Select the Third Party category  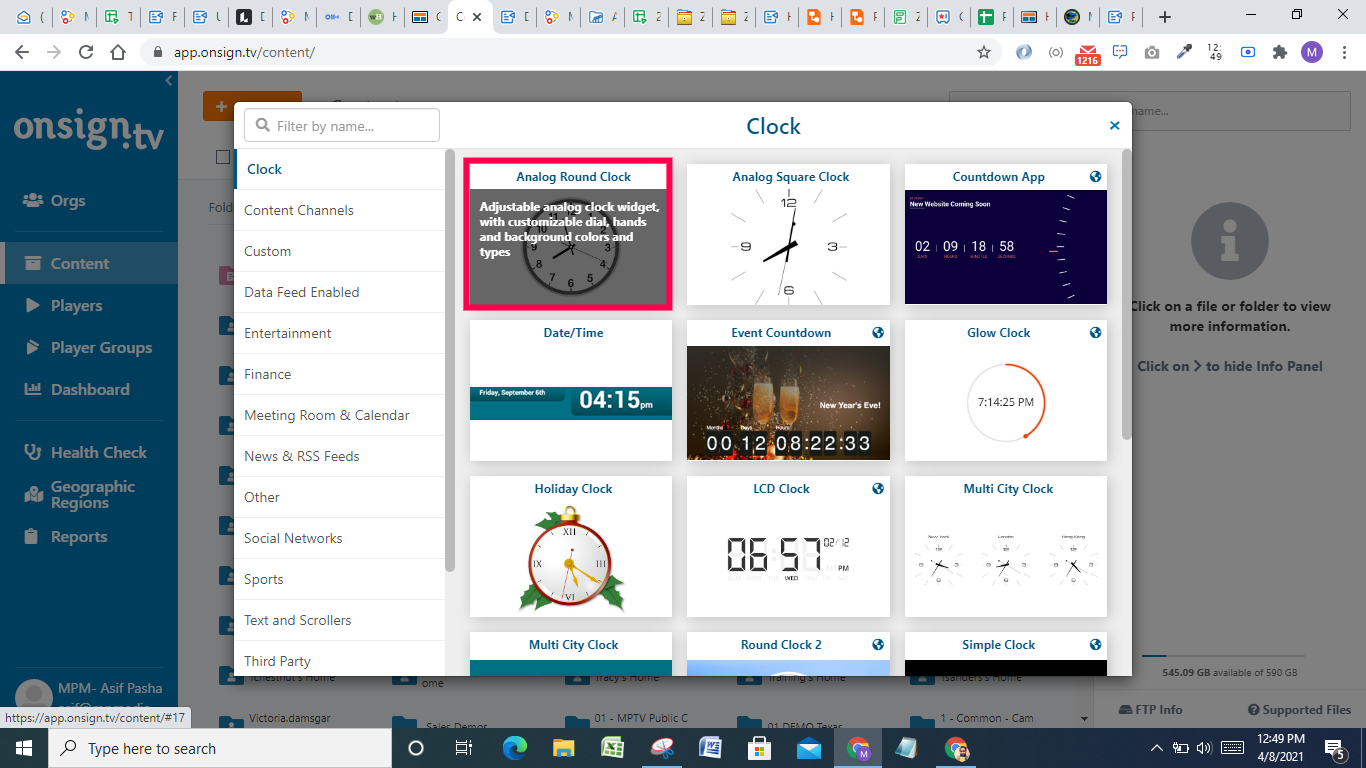[340, 659]
